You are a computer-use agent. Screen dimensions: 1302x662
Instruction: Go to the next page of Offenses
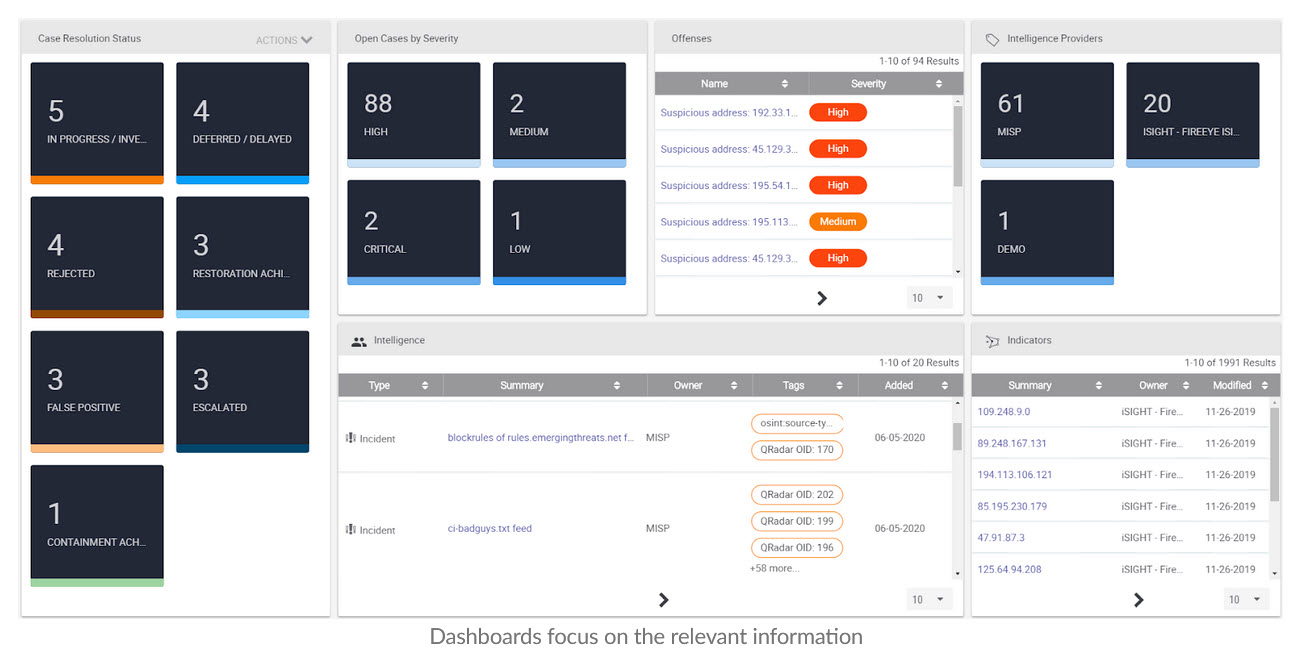[822, 298]
